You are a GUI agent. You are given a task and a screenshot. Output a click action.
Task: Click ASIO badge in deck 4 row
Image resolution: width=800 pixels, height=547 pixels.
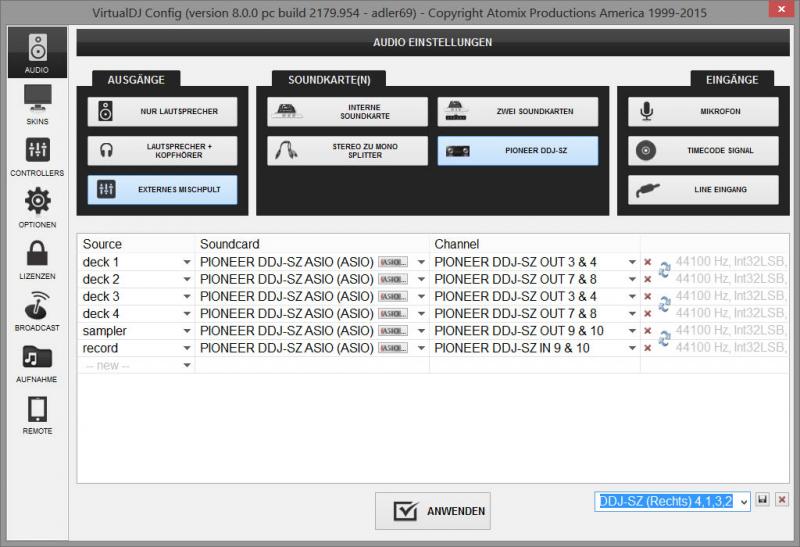point(393,314)
